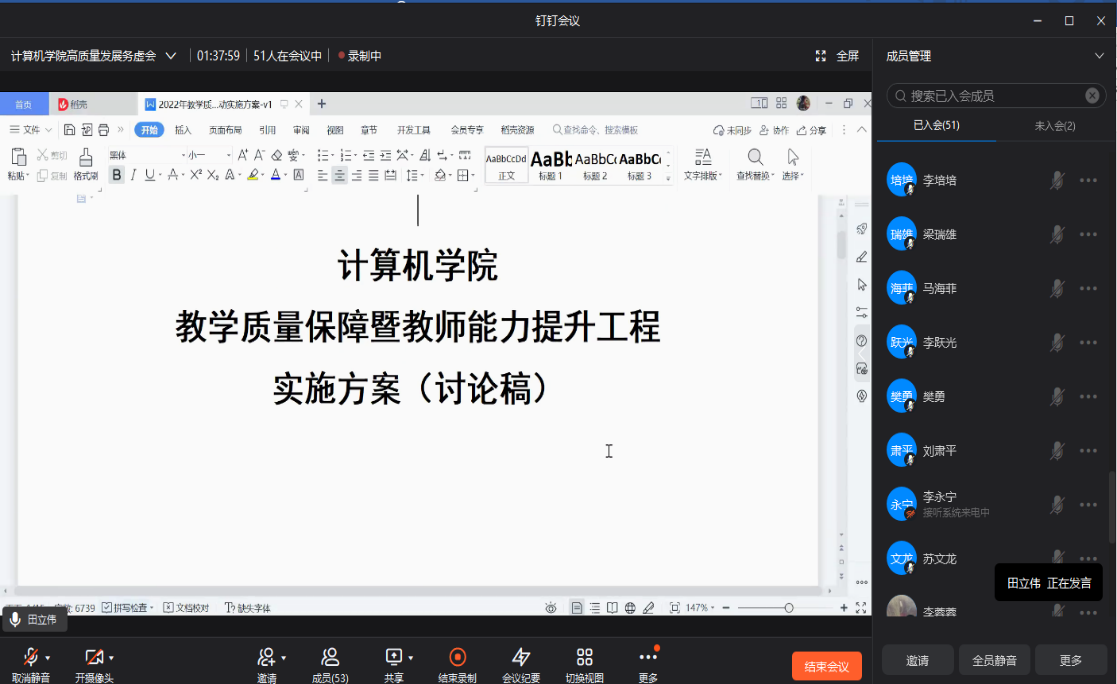Click the 格式刷 format painter
Viewport: 1117px width, 684px height.
click(85, 164)
